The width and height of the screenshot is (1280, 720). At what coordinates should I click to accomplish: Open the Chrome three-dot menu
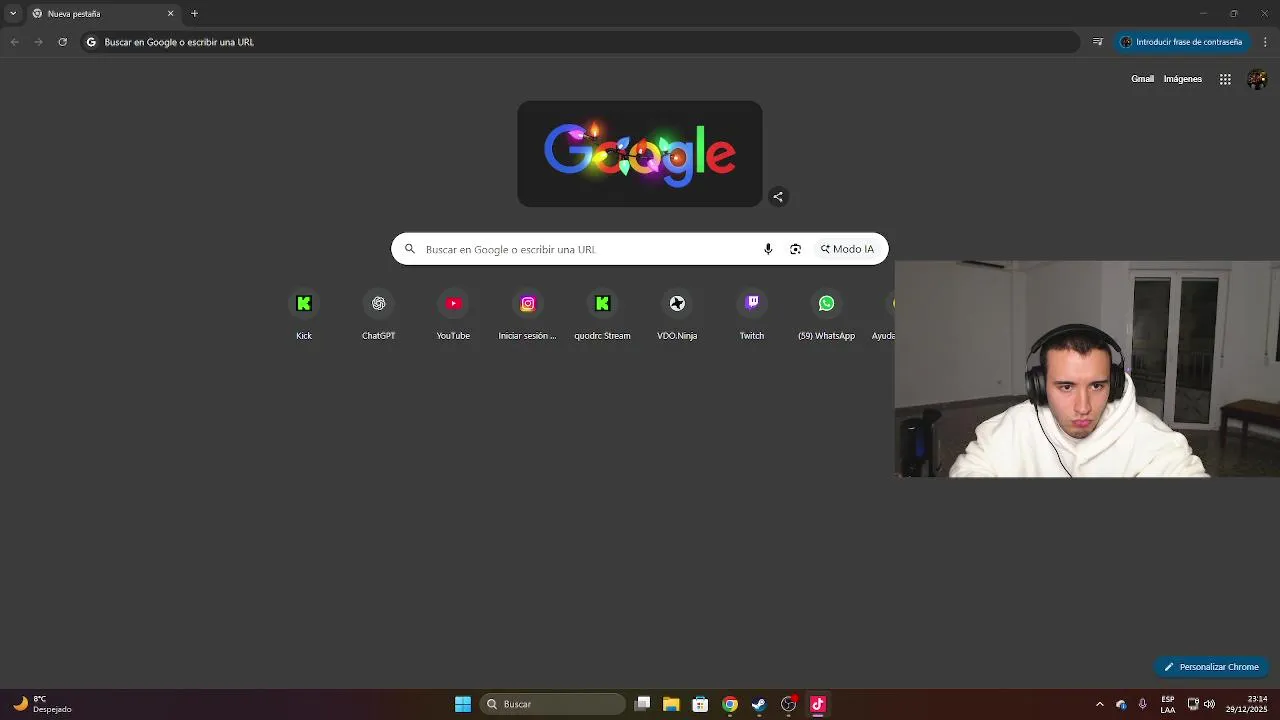(1266, 42)
